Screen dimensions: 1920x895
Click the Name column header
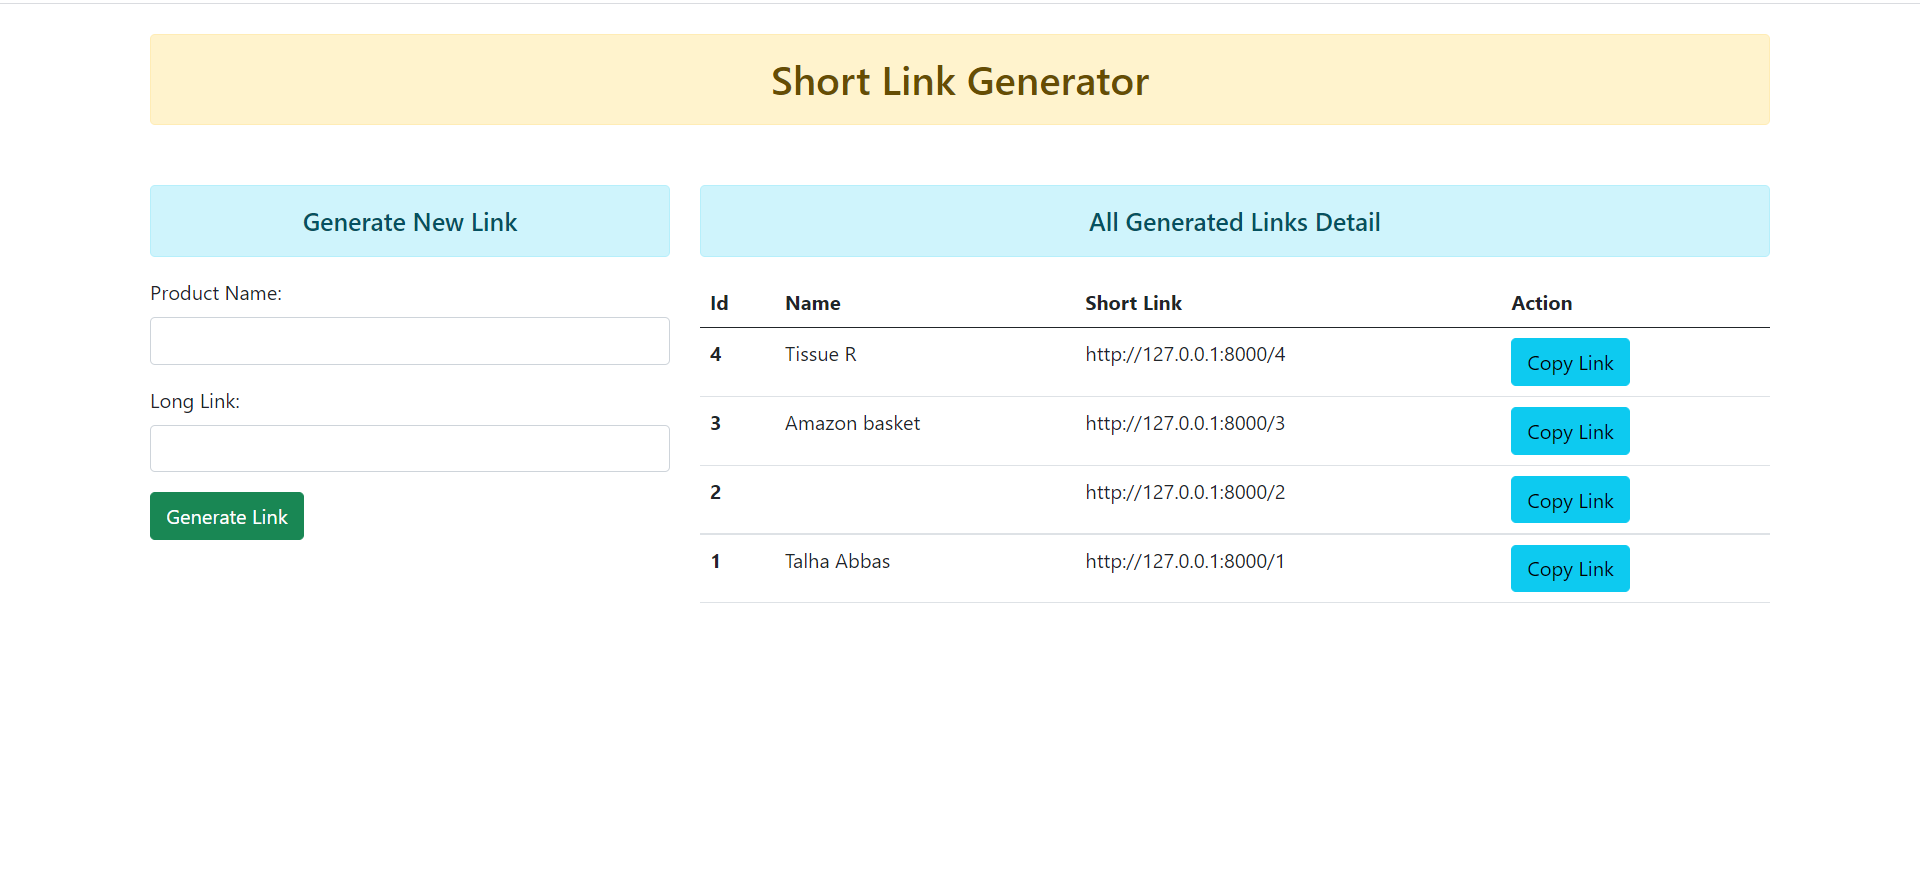[x=812, y=304]
